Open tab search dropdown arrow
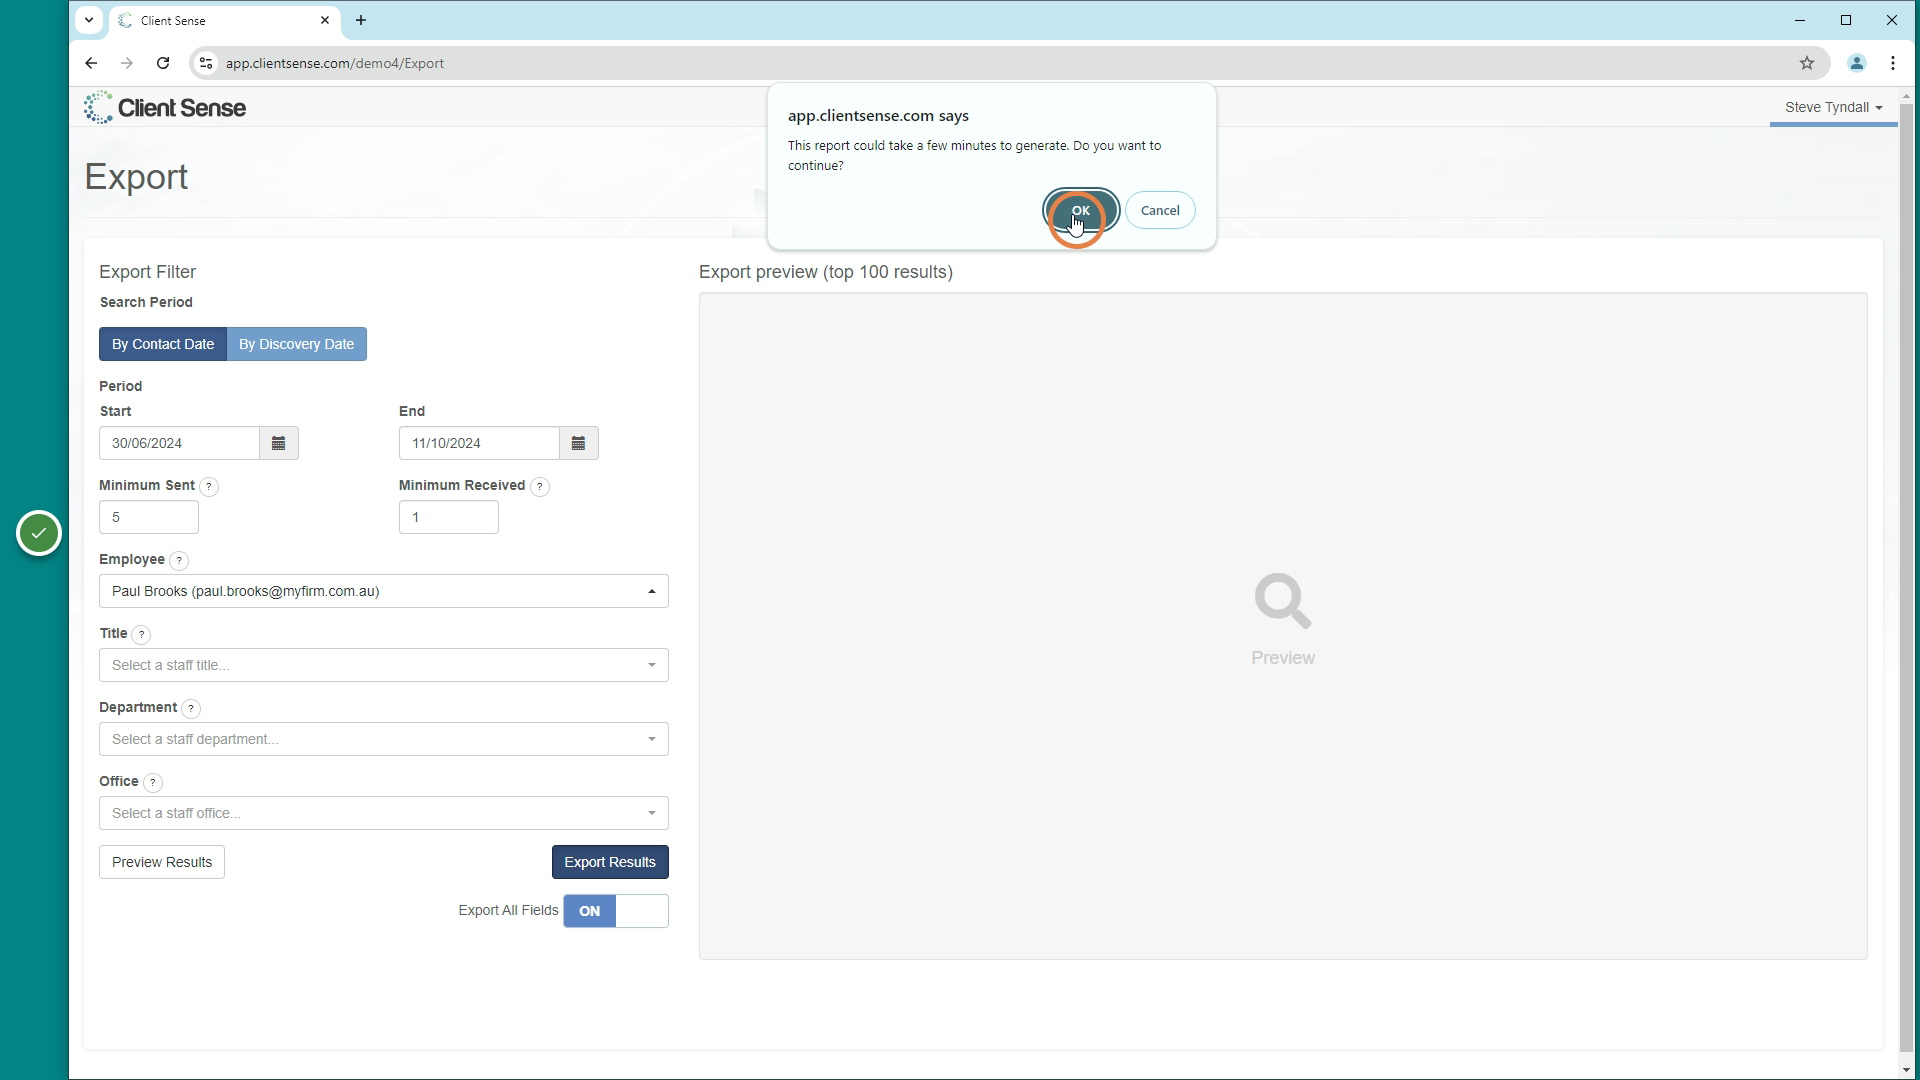This screenshot has width=1920, height=1080. (89, 20)
